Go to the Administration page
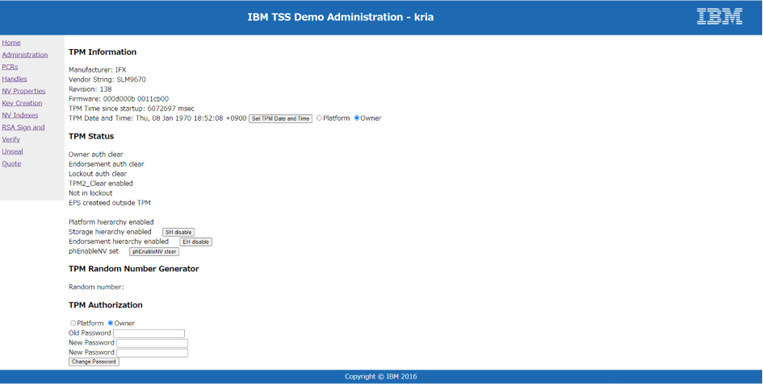 tap(25, 55)
